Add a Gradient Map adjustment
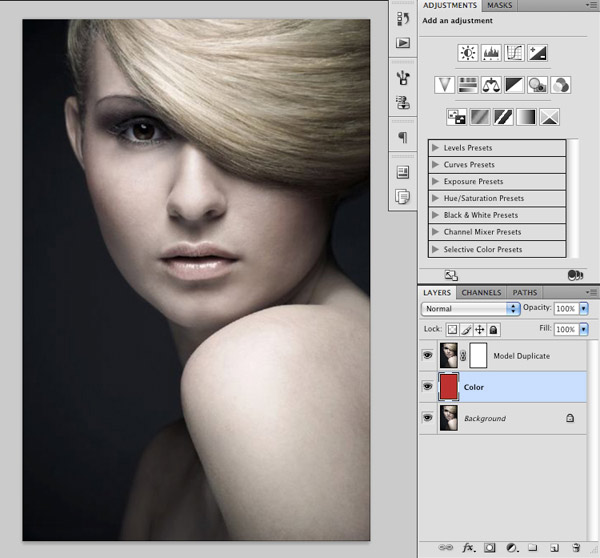600x558 pixels. [526, 117]
